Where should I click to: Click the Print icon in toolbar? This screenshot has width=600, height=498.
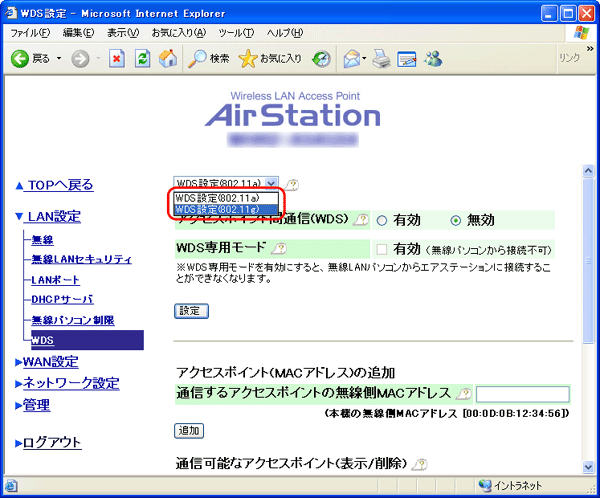click(381, 59)
